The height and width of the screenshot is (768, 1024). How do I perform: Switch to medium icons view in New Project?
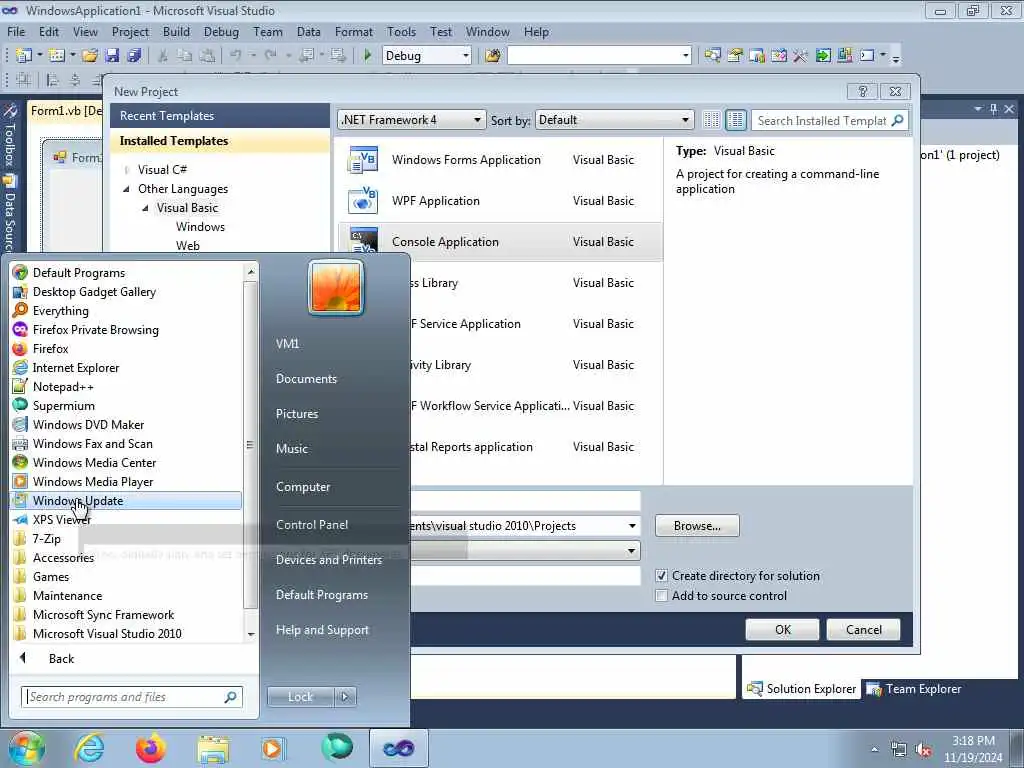[735, 120]
